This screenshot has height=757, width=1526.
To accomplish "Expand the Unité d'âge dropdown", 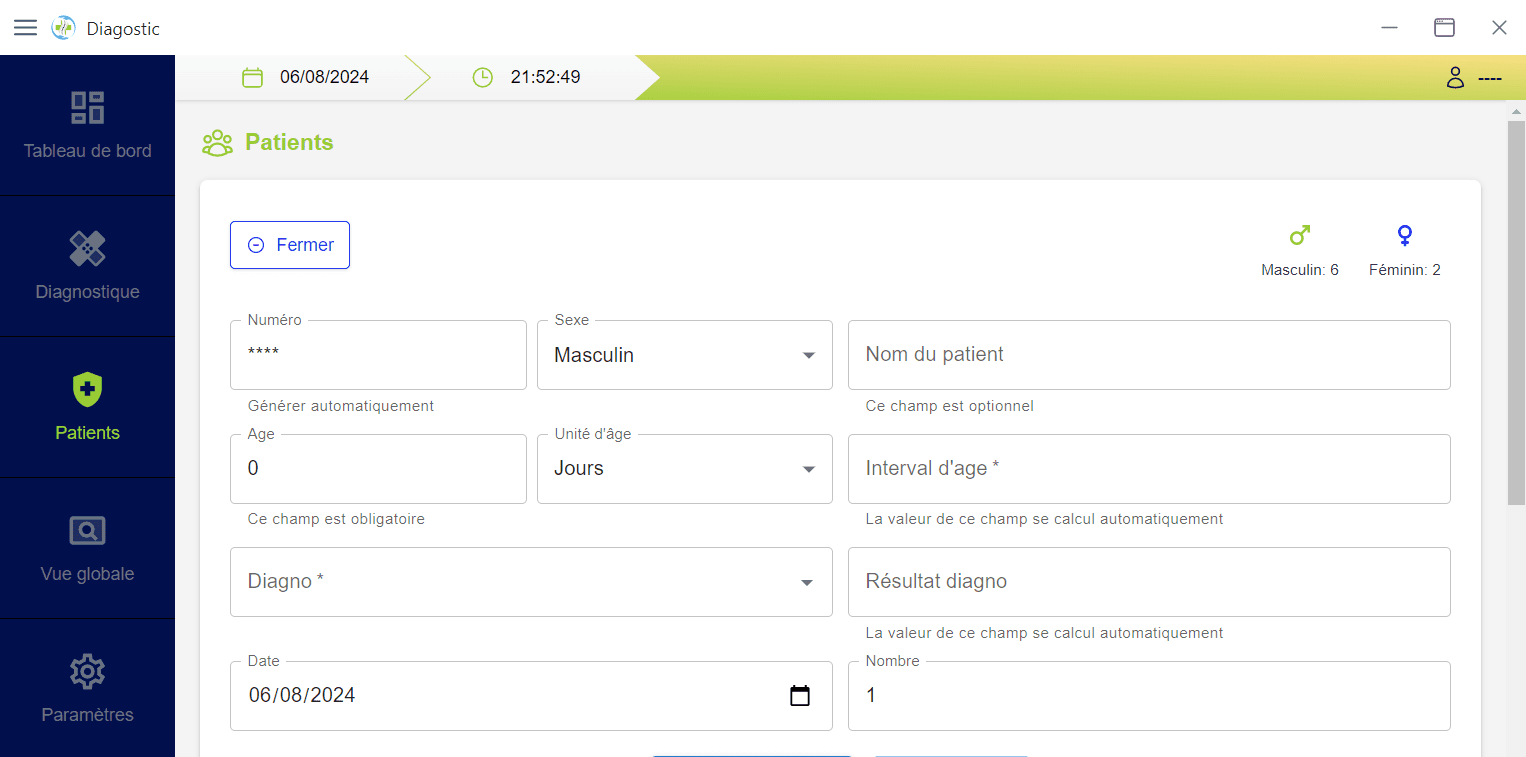I will [685, 469].
